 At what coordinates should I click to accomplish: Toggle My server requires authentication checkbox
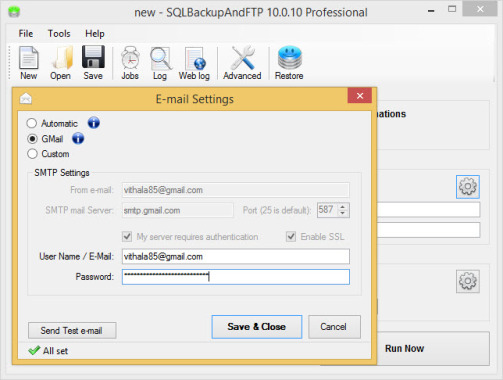pos(127,237)
